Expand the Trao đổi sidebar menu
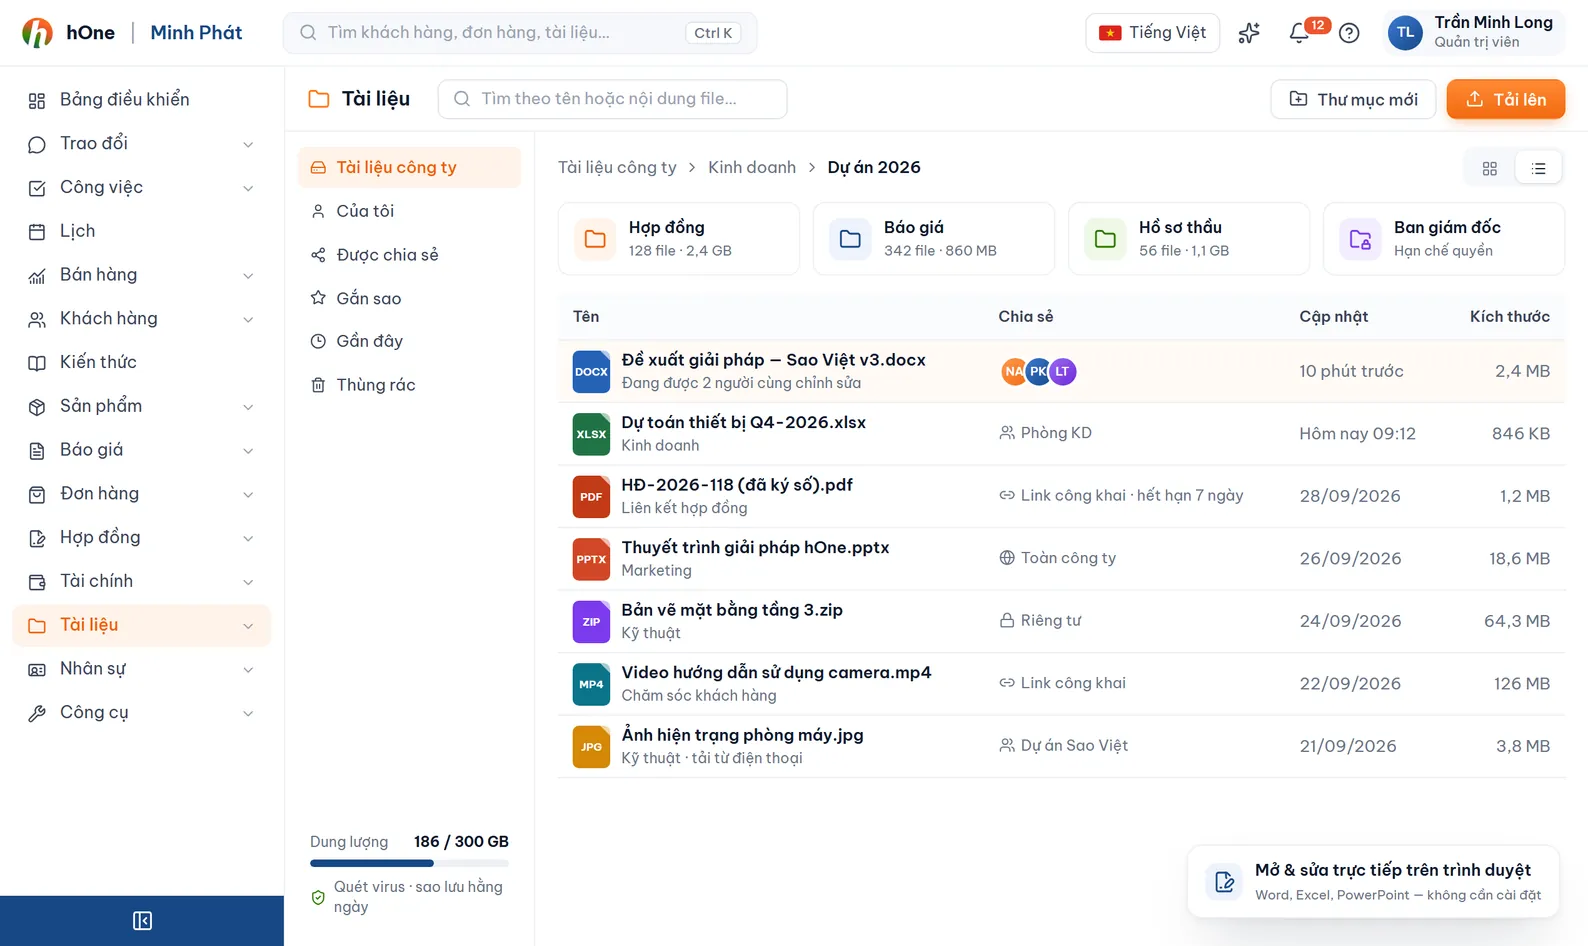 click(142, 144)
